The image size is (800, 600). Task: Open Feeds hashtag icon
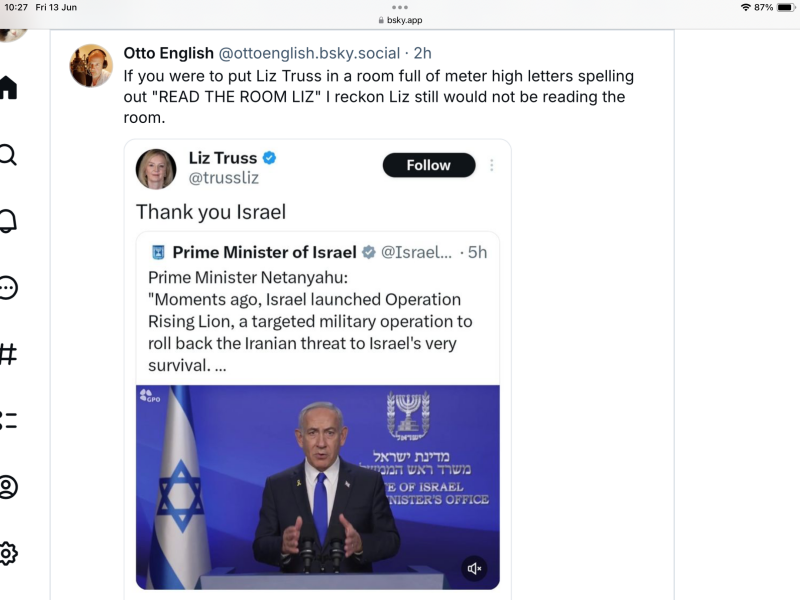tap(7, 354)
